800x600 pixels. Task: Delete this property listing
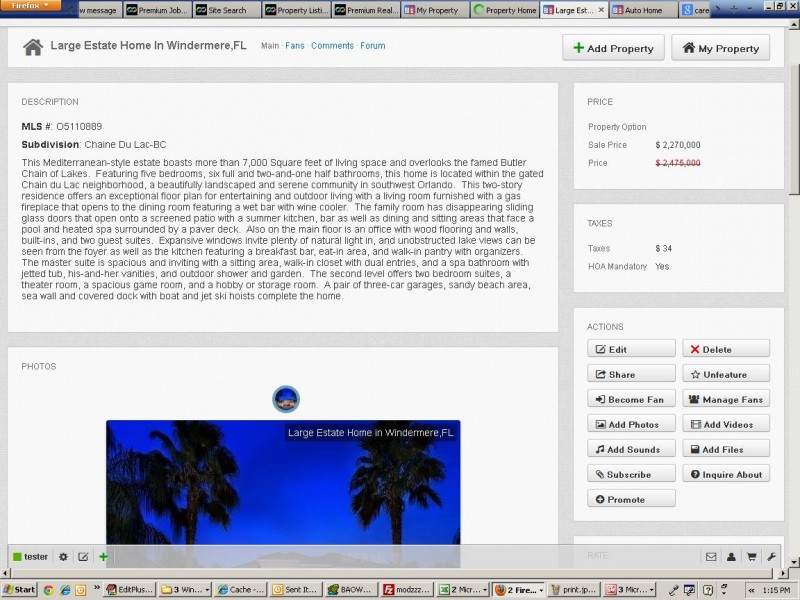coord(726,349)
